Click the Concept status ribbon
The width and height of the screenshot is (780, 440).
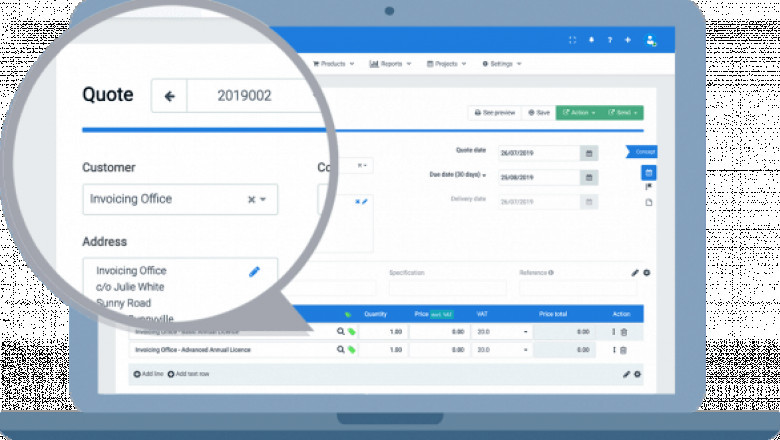(x=642, y=152)
